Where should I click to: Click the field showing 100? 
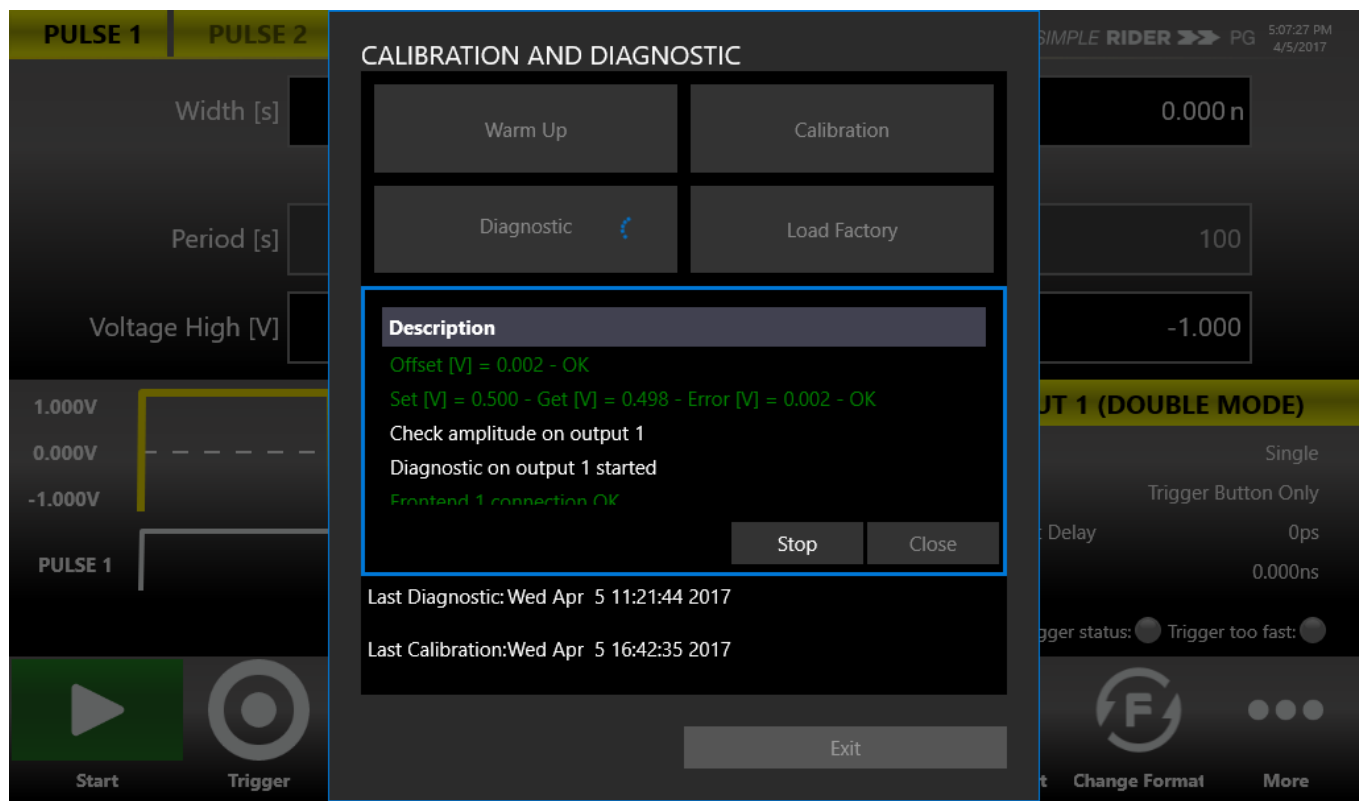(1145, 239)
